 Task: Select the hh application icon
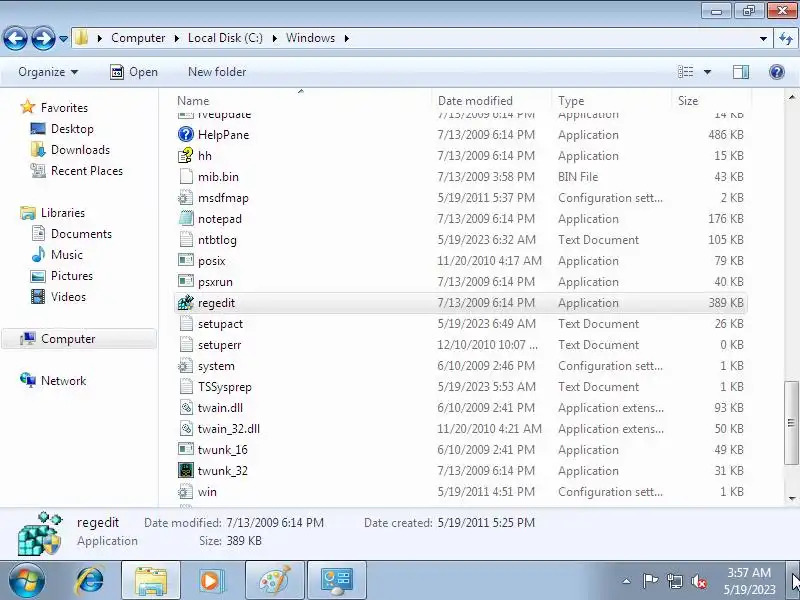[x=185, y=156]
